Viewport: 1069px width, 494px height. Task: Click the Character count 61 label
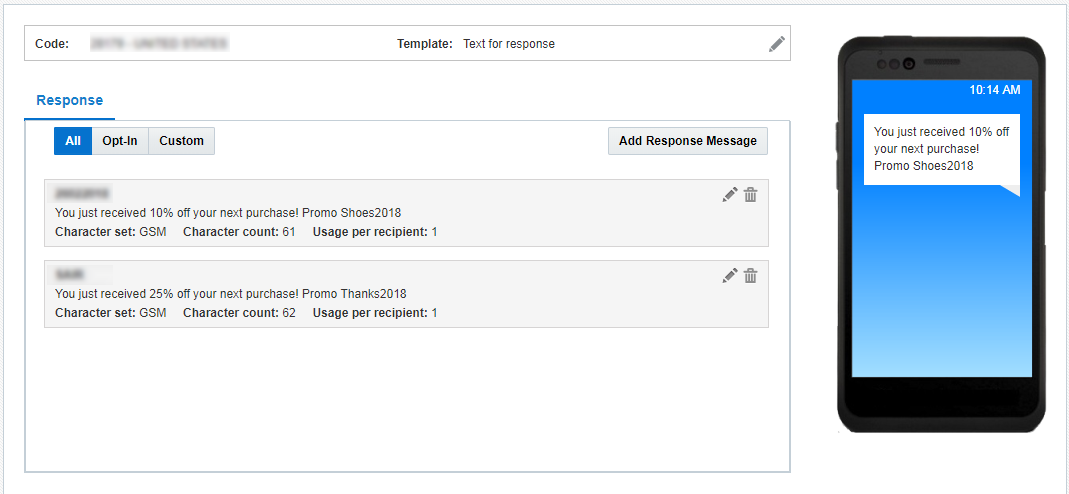239,232
